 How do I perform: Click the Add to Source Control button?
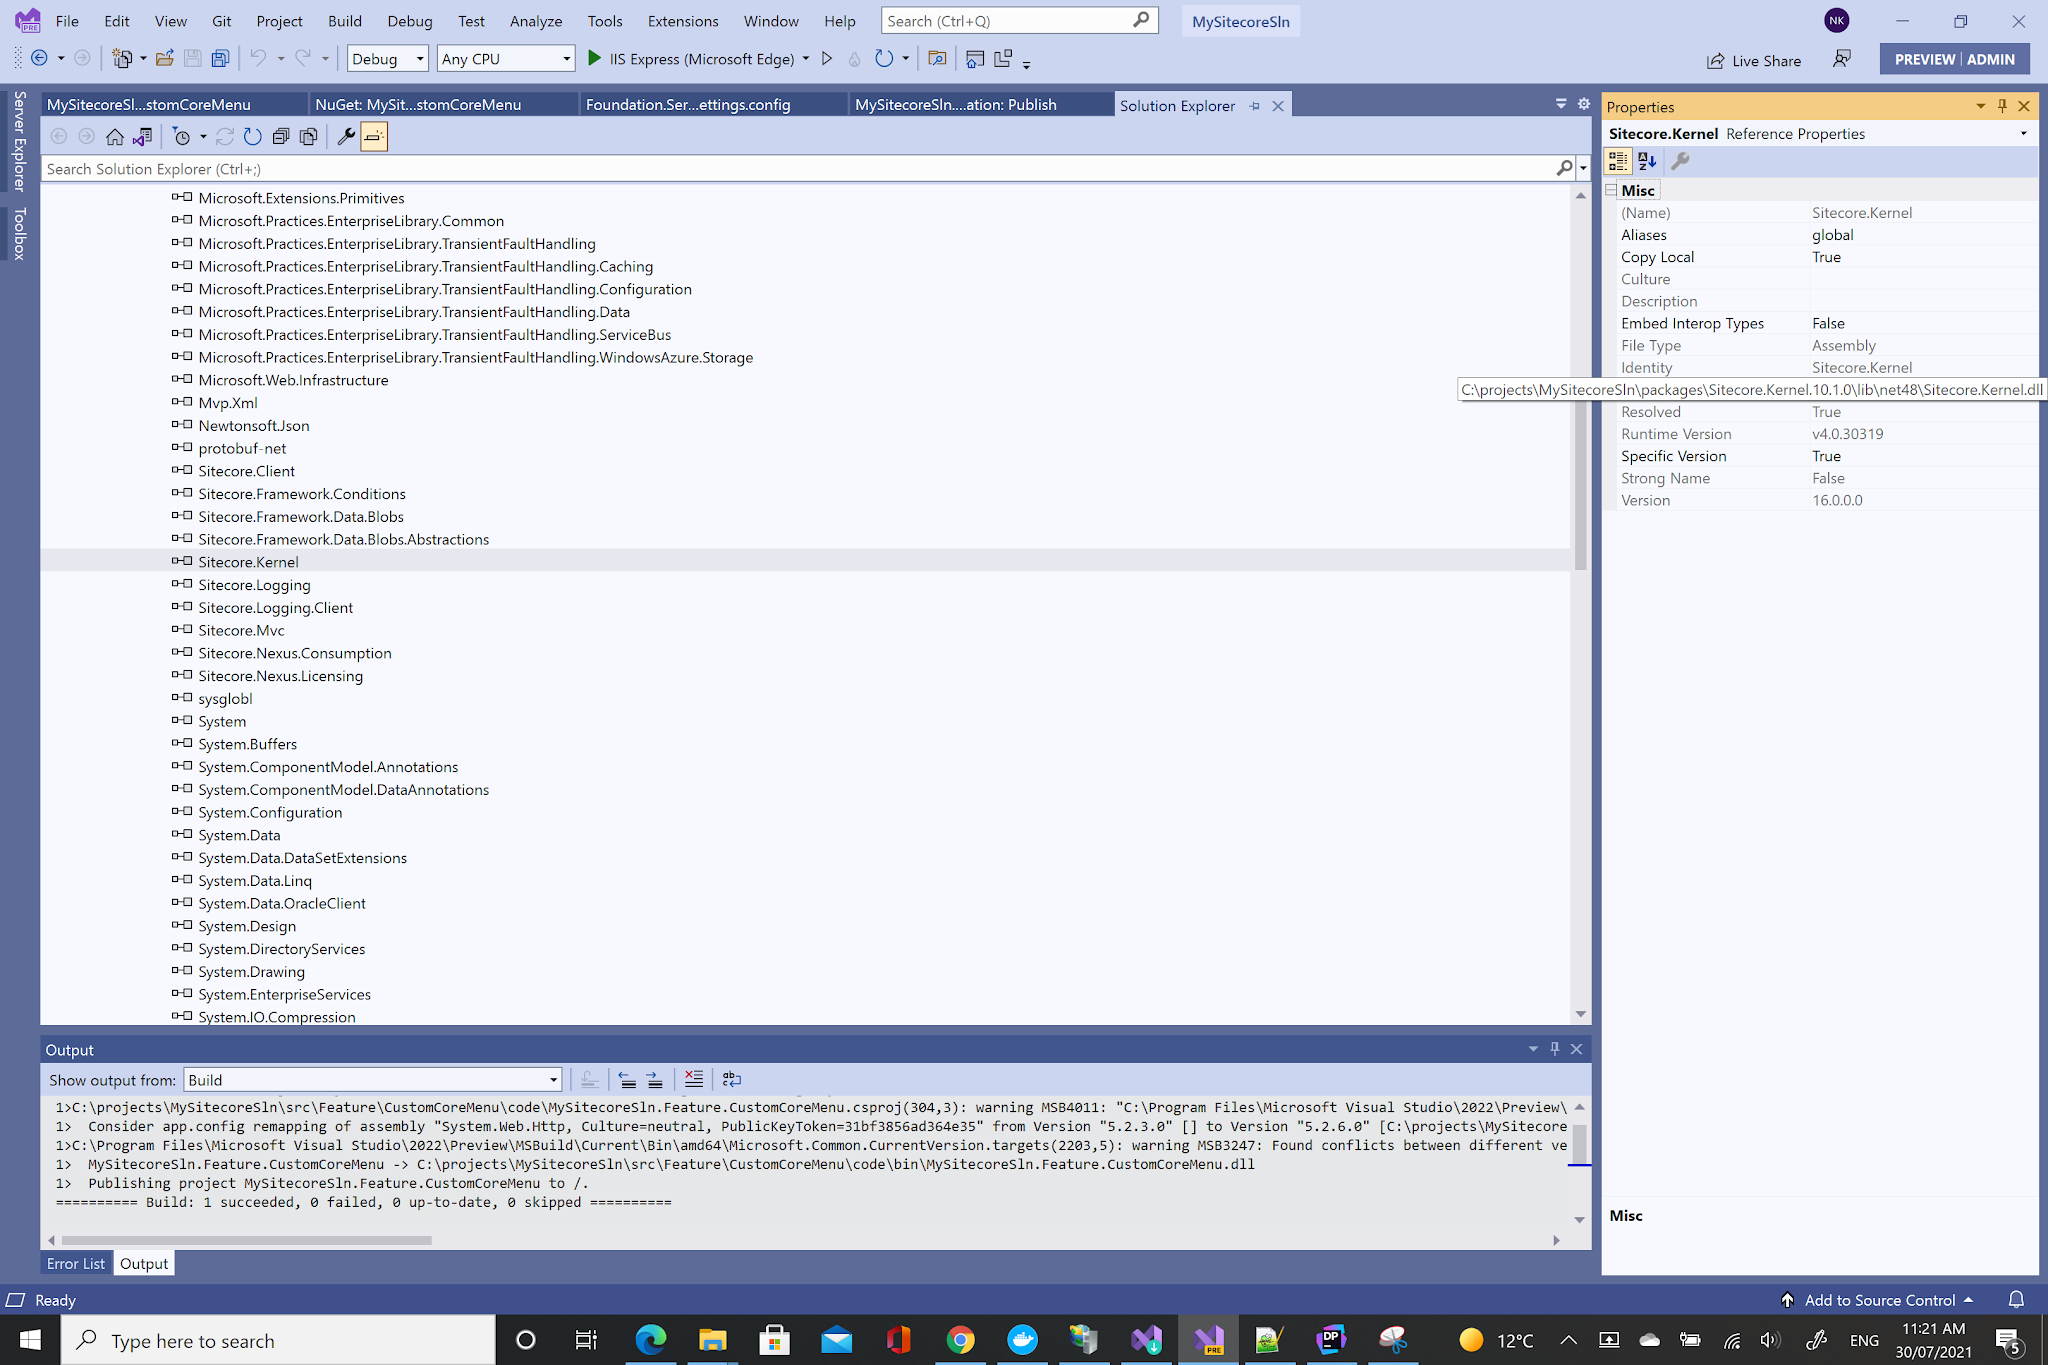coord(1879,1300)
